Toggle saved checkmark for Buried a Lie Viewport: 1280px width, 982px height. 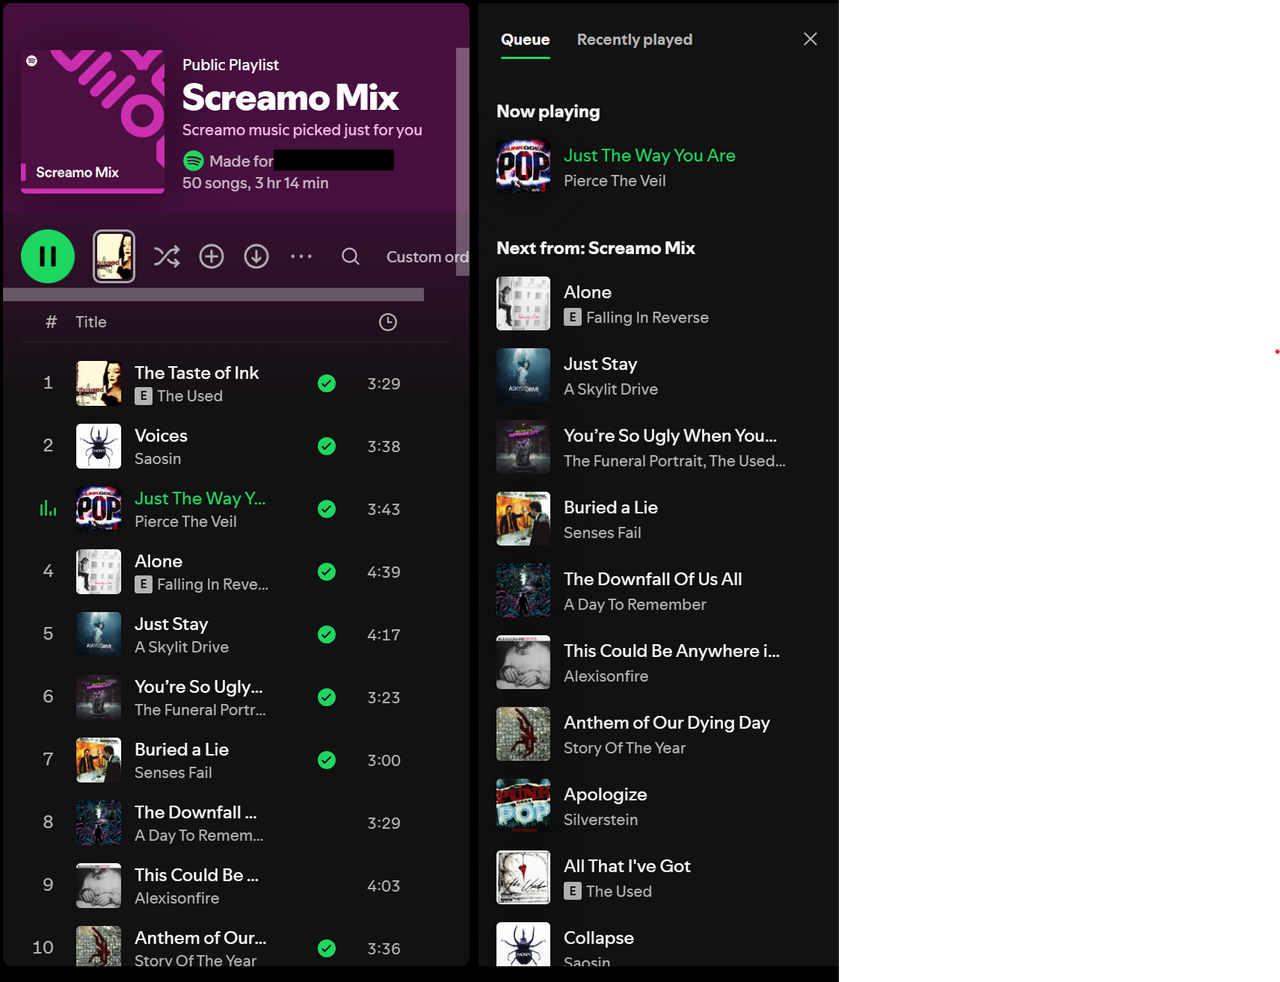[327, 761]
